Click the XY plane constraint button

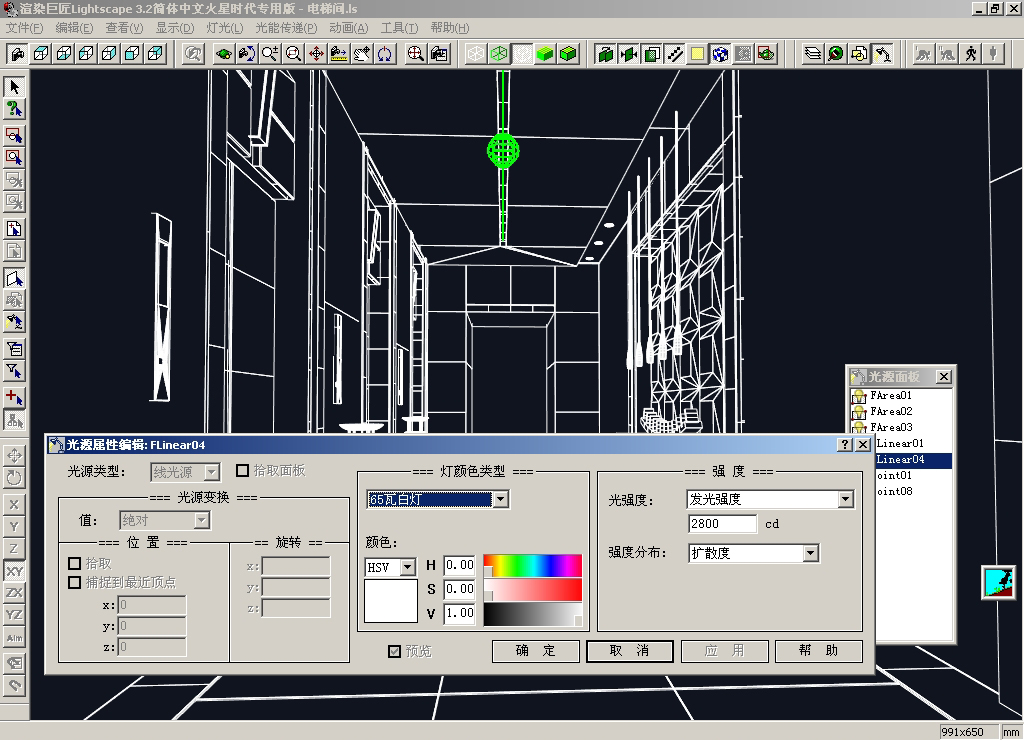[14, 571]
